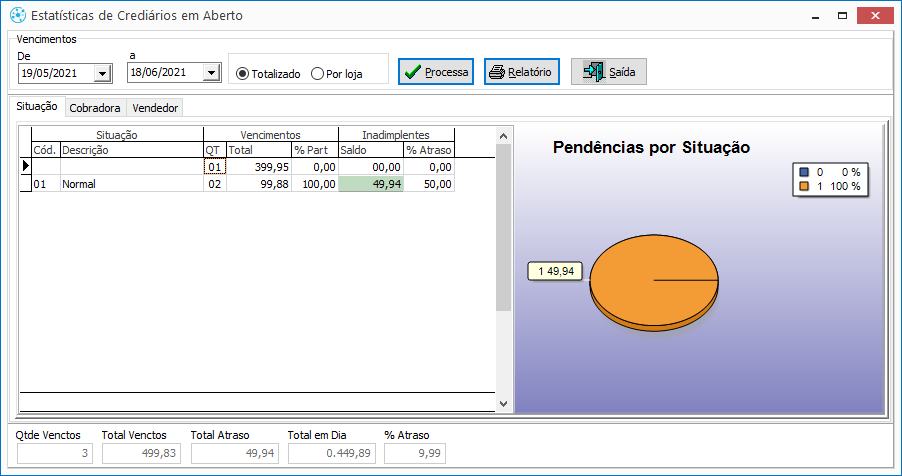
Task: Click the blue legend swatch for 0
Action: [804, 172]
